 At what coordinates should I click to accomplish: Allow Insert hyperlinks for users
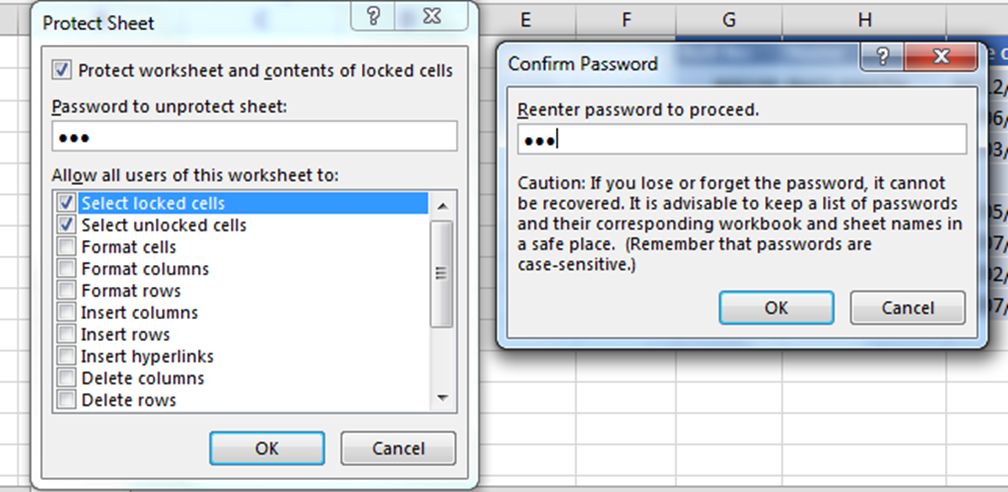[66, 357]
